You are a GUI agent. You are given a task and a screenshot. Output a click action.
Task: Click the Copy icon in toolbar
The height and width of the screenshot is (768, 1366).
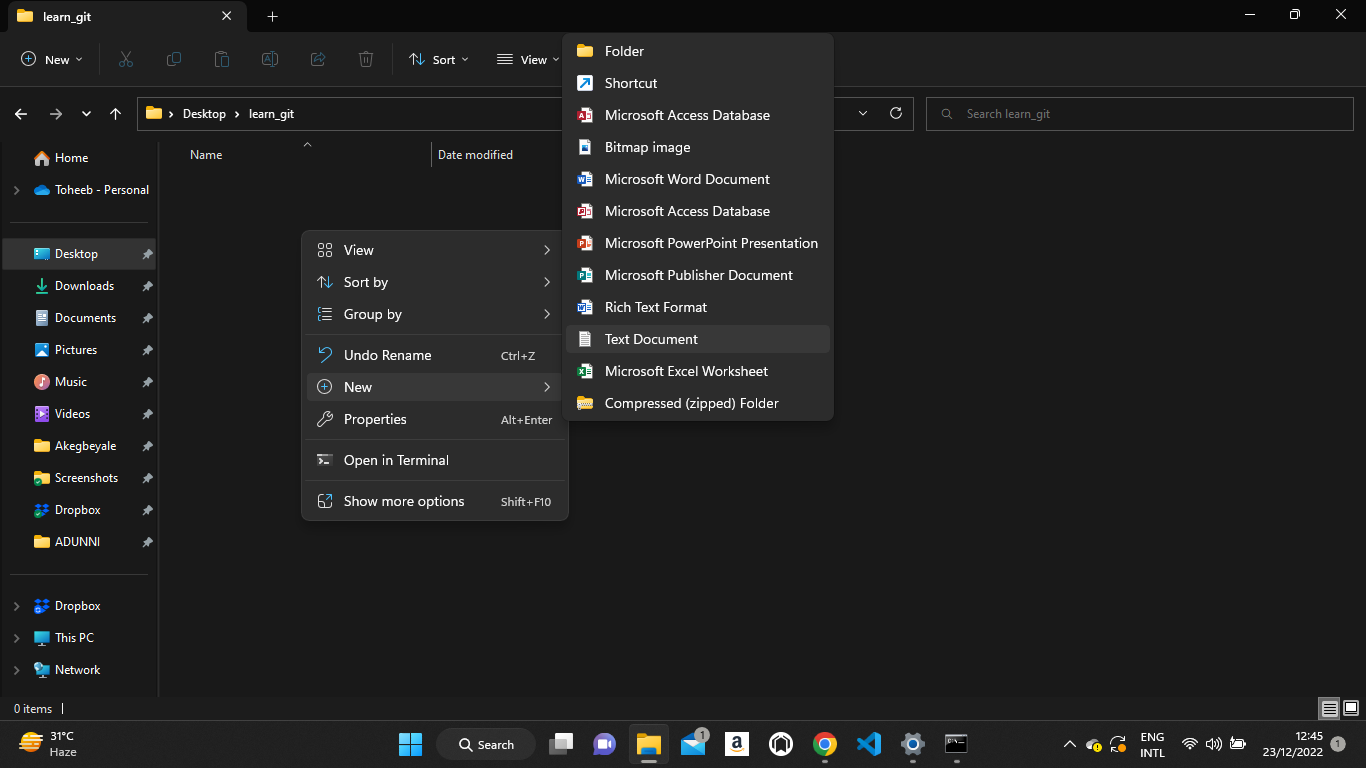tap(173, 60)
